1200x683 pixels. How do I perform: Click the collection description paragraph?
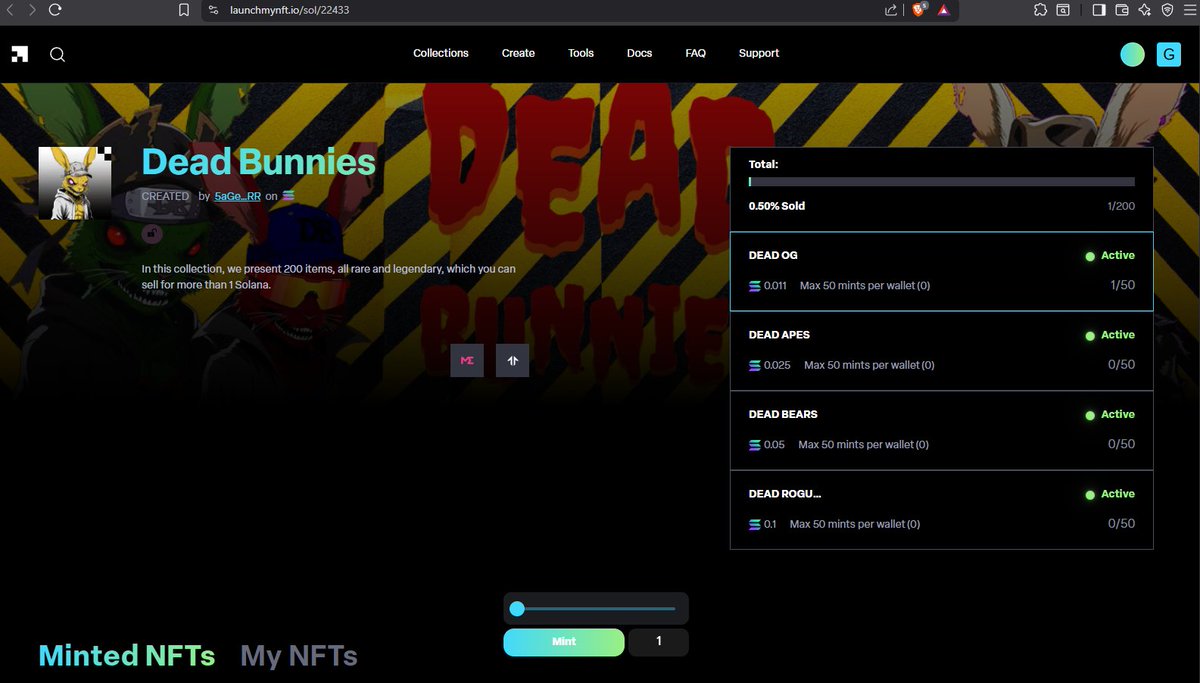[329, 277]
